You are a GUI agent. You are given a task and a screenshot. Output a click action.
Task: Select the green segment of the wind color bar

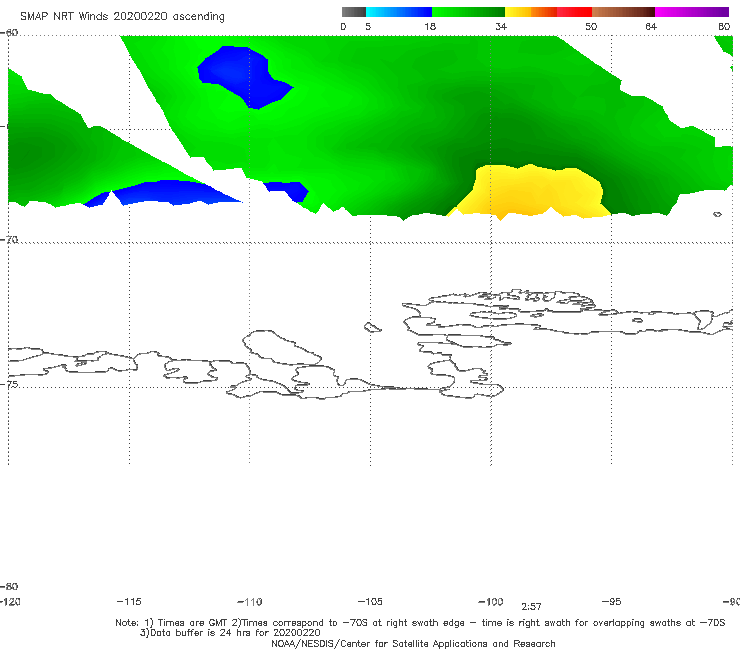468,12
